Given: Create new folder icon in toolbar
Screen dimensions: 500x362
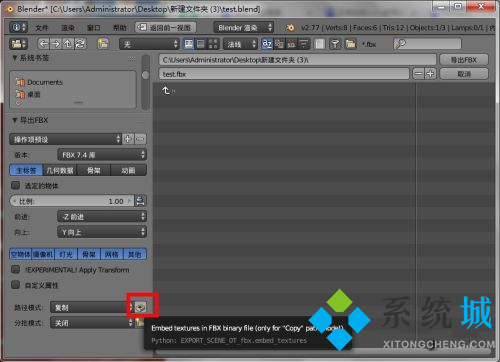Looking at the screenshot, I should click(x=103, y=44).
